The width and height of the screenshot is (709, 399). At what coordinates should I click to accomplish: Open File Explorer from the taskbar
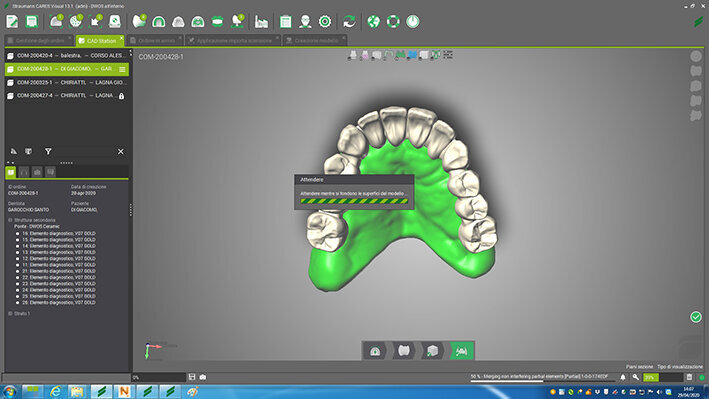click(77, 392)
